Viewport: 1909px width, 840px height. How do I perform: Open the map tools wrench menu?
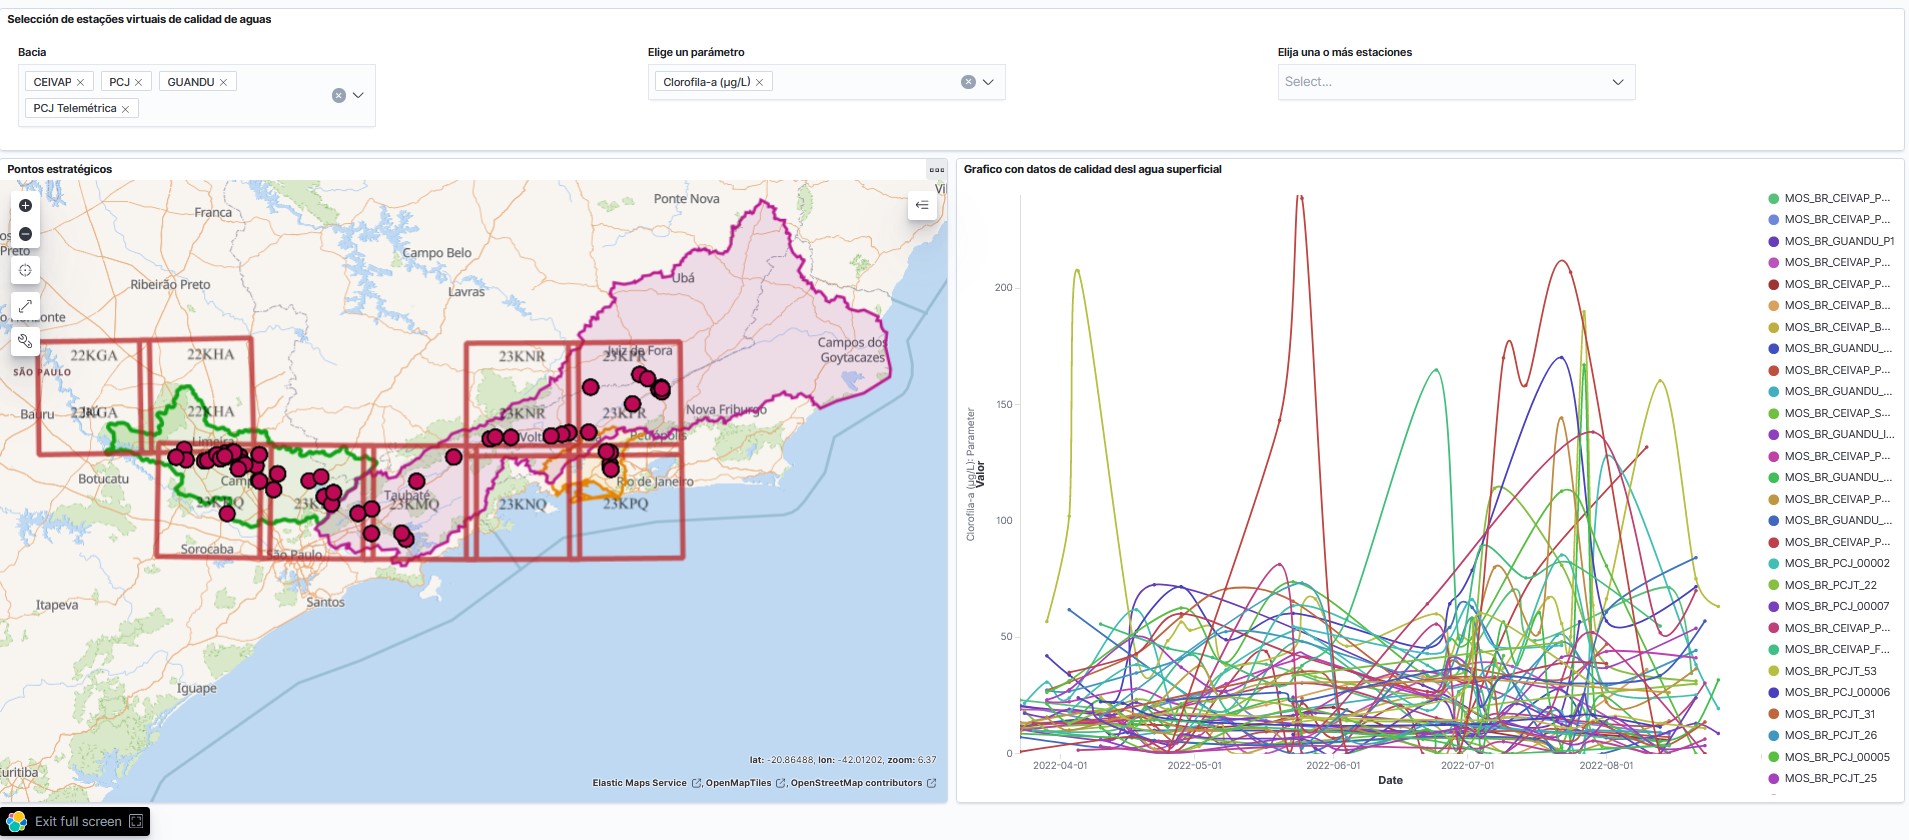tap(26, 342)
